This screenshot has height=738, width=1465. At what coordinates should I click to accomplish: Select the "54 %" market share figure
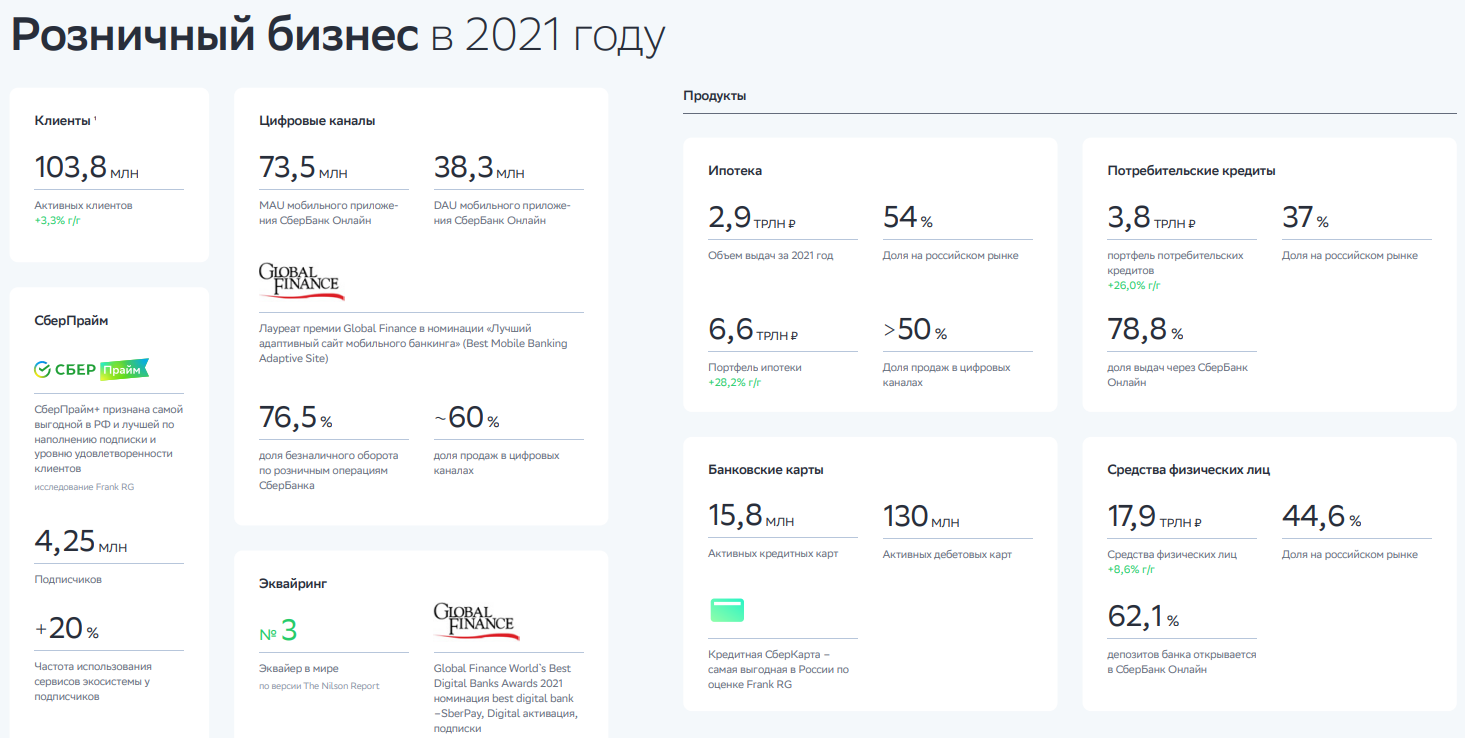[x=908, y=217]
